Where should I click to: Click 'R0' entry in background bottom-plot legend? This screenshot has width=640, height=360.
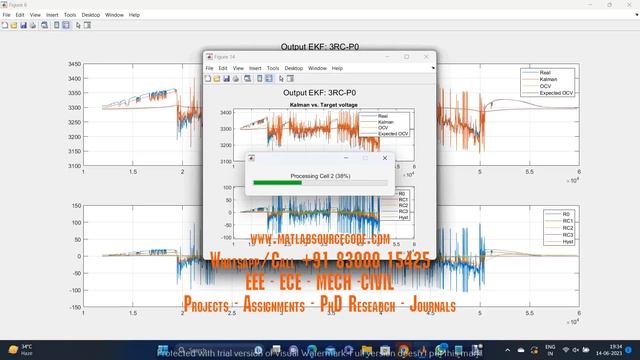click(x=566, y=214)
